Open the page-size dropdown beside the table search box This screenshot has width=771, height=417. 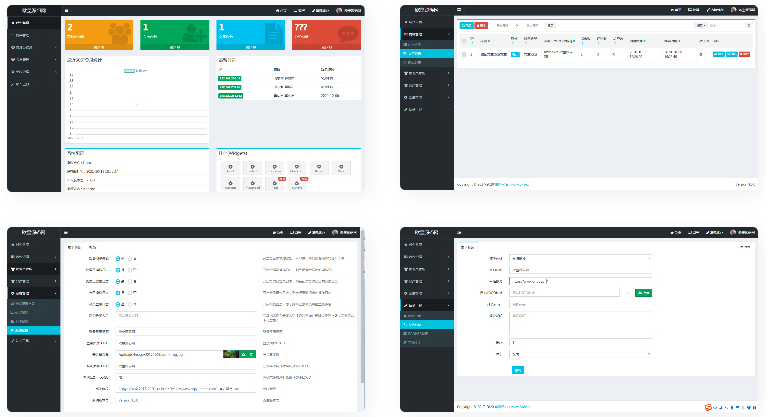point(700,25)
